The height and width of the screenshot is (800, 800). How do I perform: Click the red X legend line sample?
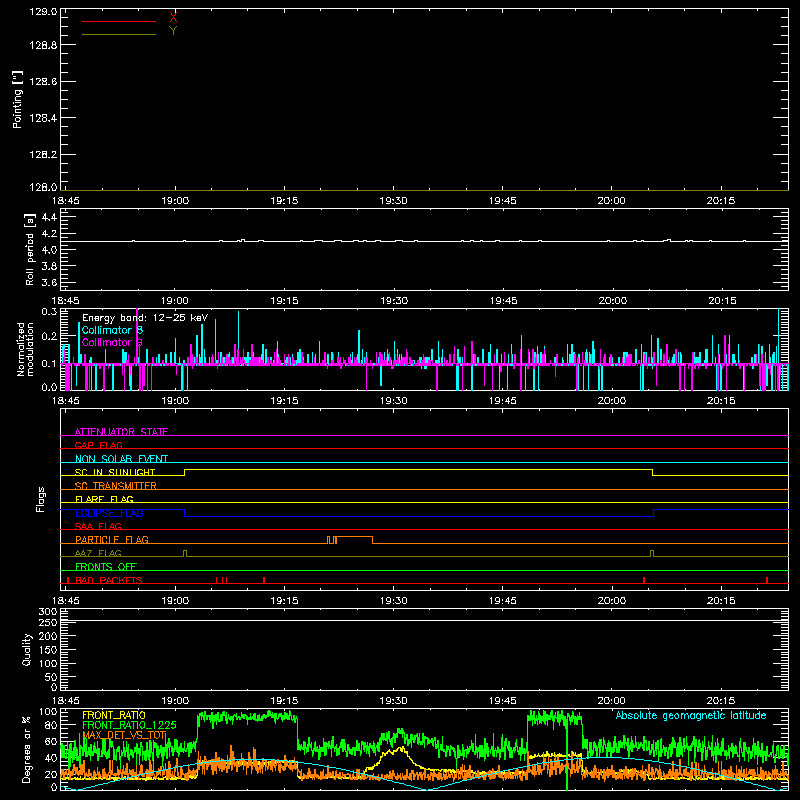pos(119,21)
